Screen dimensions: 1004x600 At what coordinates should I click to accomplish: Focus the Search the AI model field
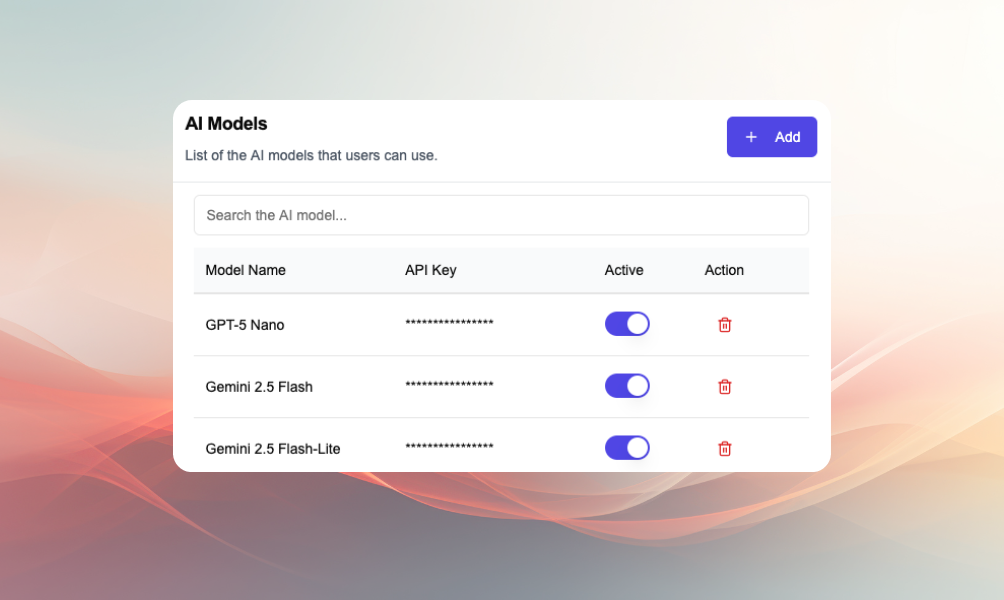pyautogui.click(x=501, y=215)
